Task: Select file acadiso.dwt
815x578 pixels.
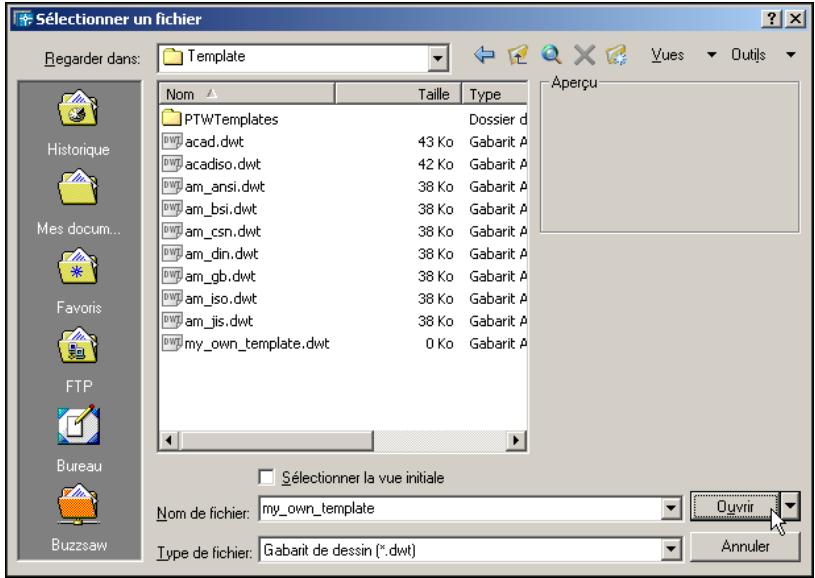Action: click(222, 164)
